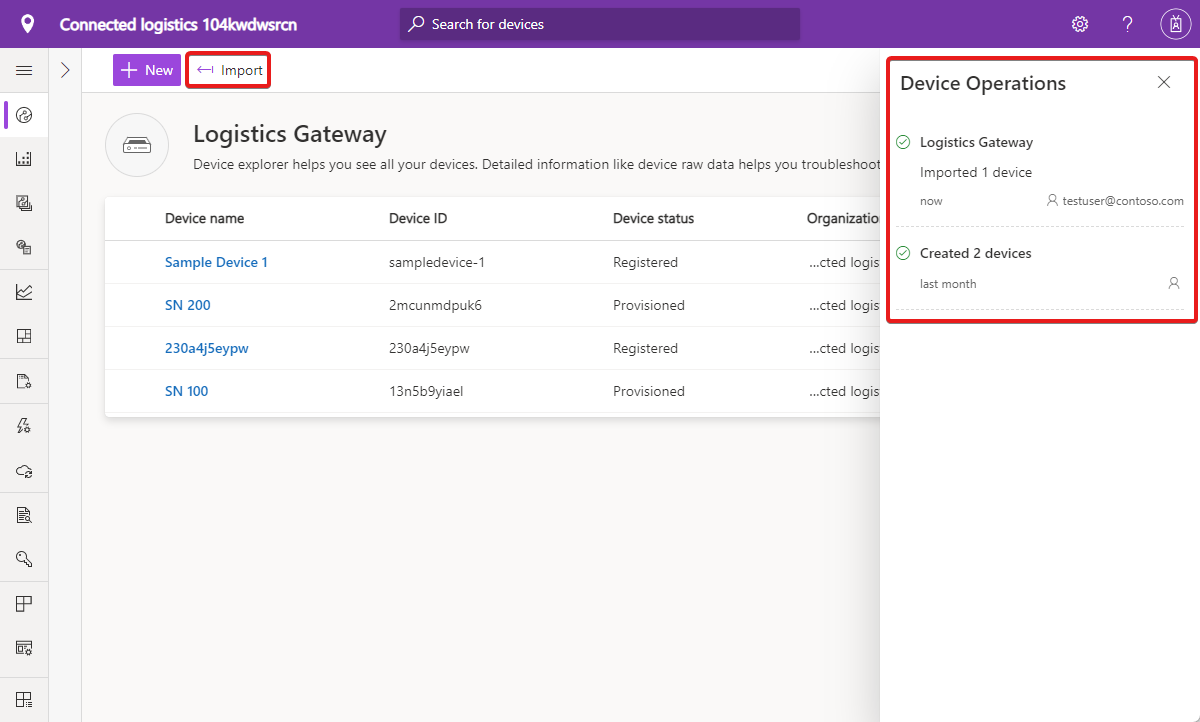Open the user account avatar

point(1175,24)
